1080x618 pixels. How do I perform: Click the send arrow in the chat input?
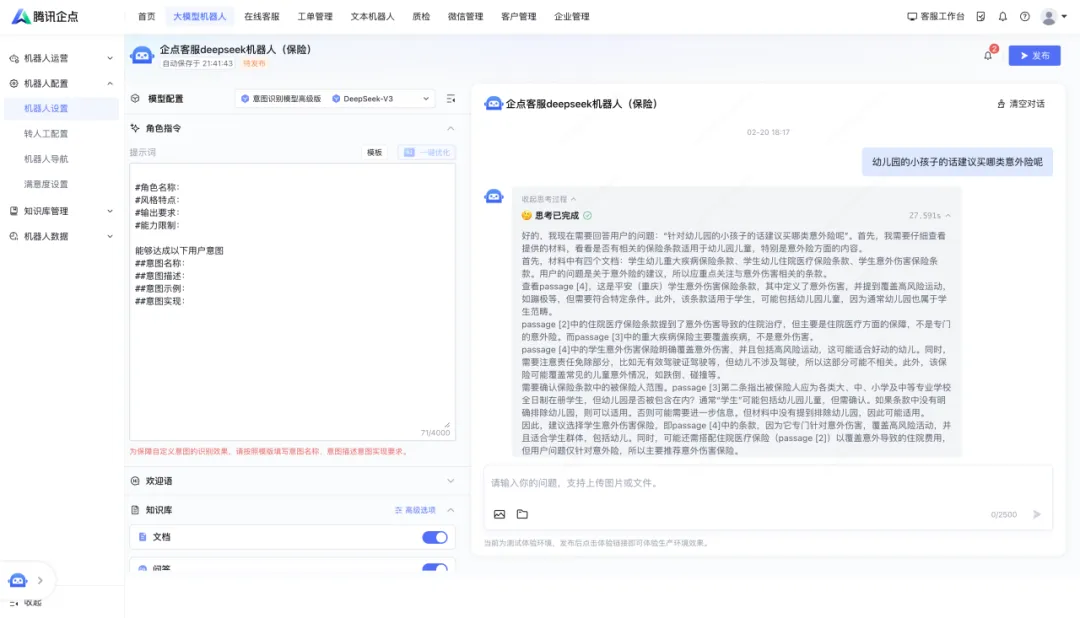pyautogui.click(x=1037, y=513)
